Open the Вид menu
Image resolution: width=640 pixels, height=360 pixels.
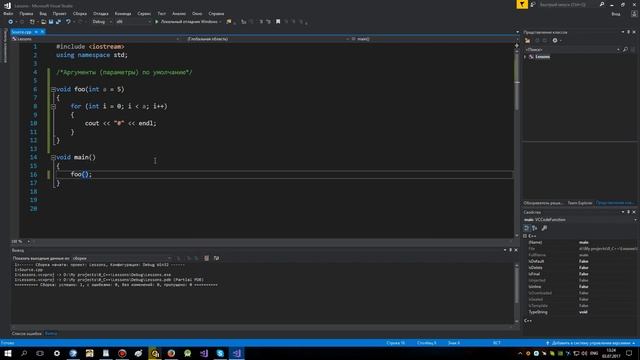(43, 13)
